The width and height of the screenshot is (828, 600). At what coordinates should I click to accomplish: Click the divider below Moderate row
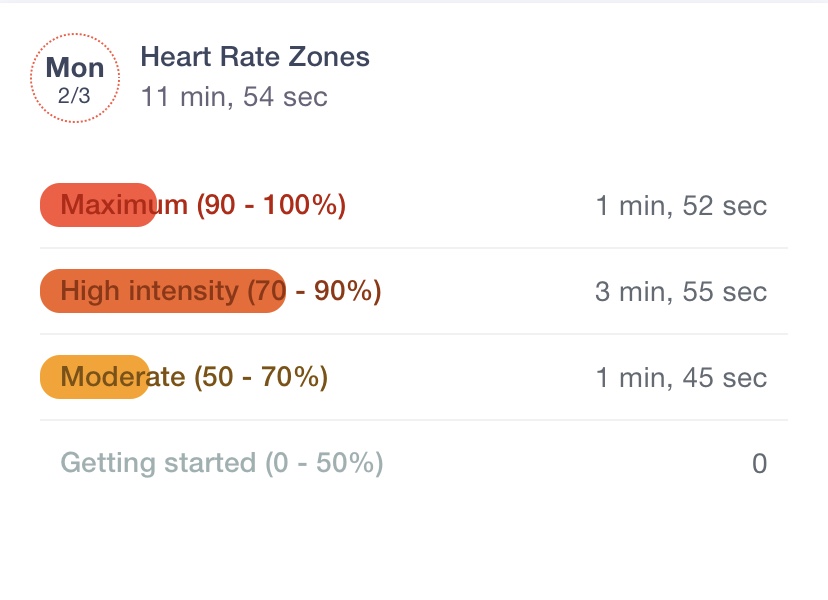pos(414,420)
